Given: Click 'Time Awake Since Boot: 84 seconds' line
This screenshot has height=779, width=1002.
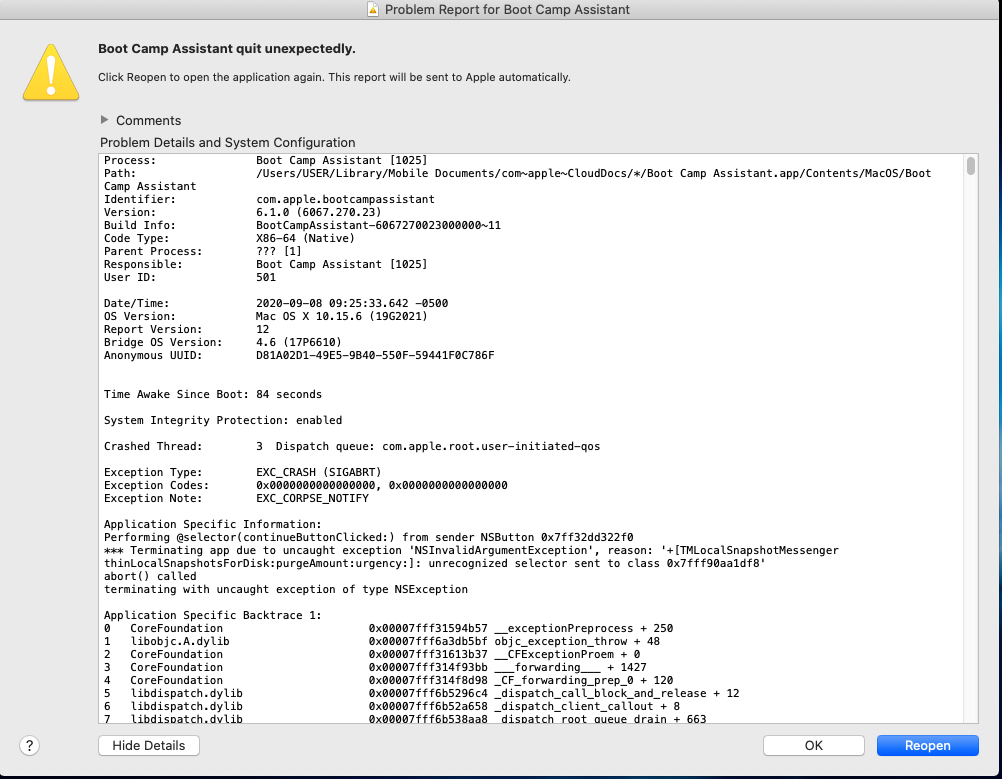Looking at the screenshot, I should (213, 394).
